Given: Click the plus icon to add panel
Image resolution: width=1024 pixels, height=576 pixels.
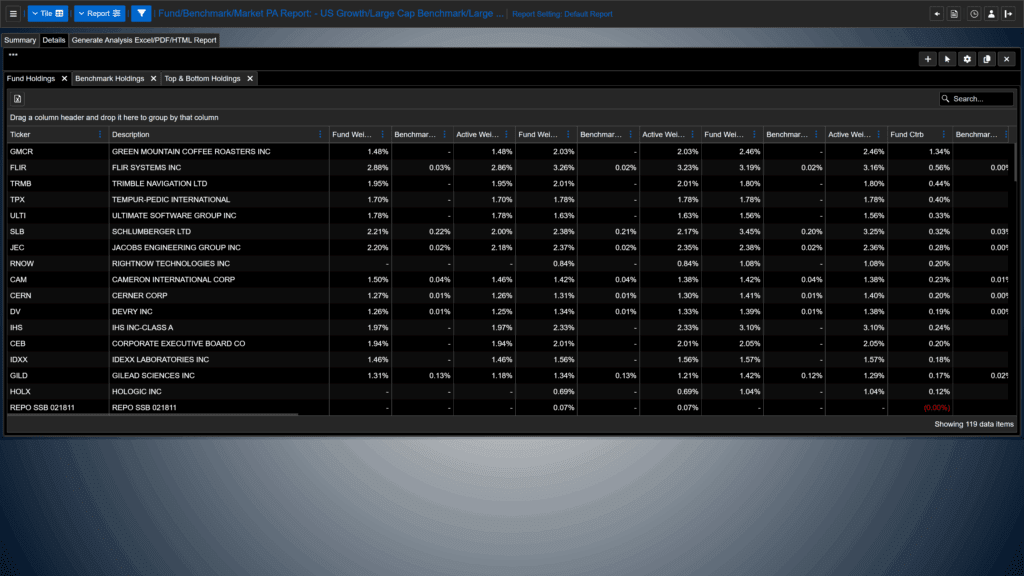Looking at the screenshot, I should 927,59.
